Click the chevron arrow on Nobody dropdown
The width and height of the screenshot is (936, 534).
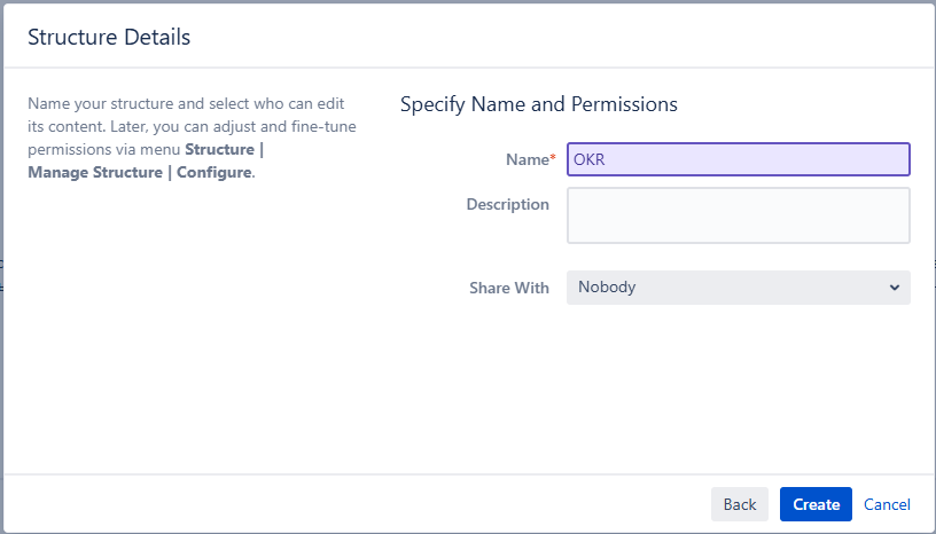(894, 288)
